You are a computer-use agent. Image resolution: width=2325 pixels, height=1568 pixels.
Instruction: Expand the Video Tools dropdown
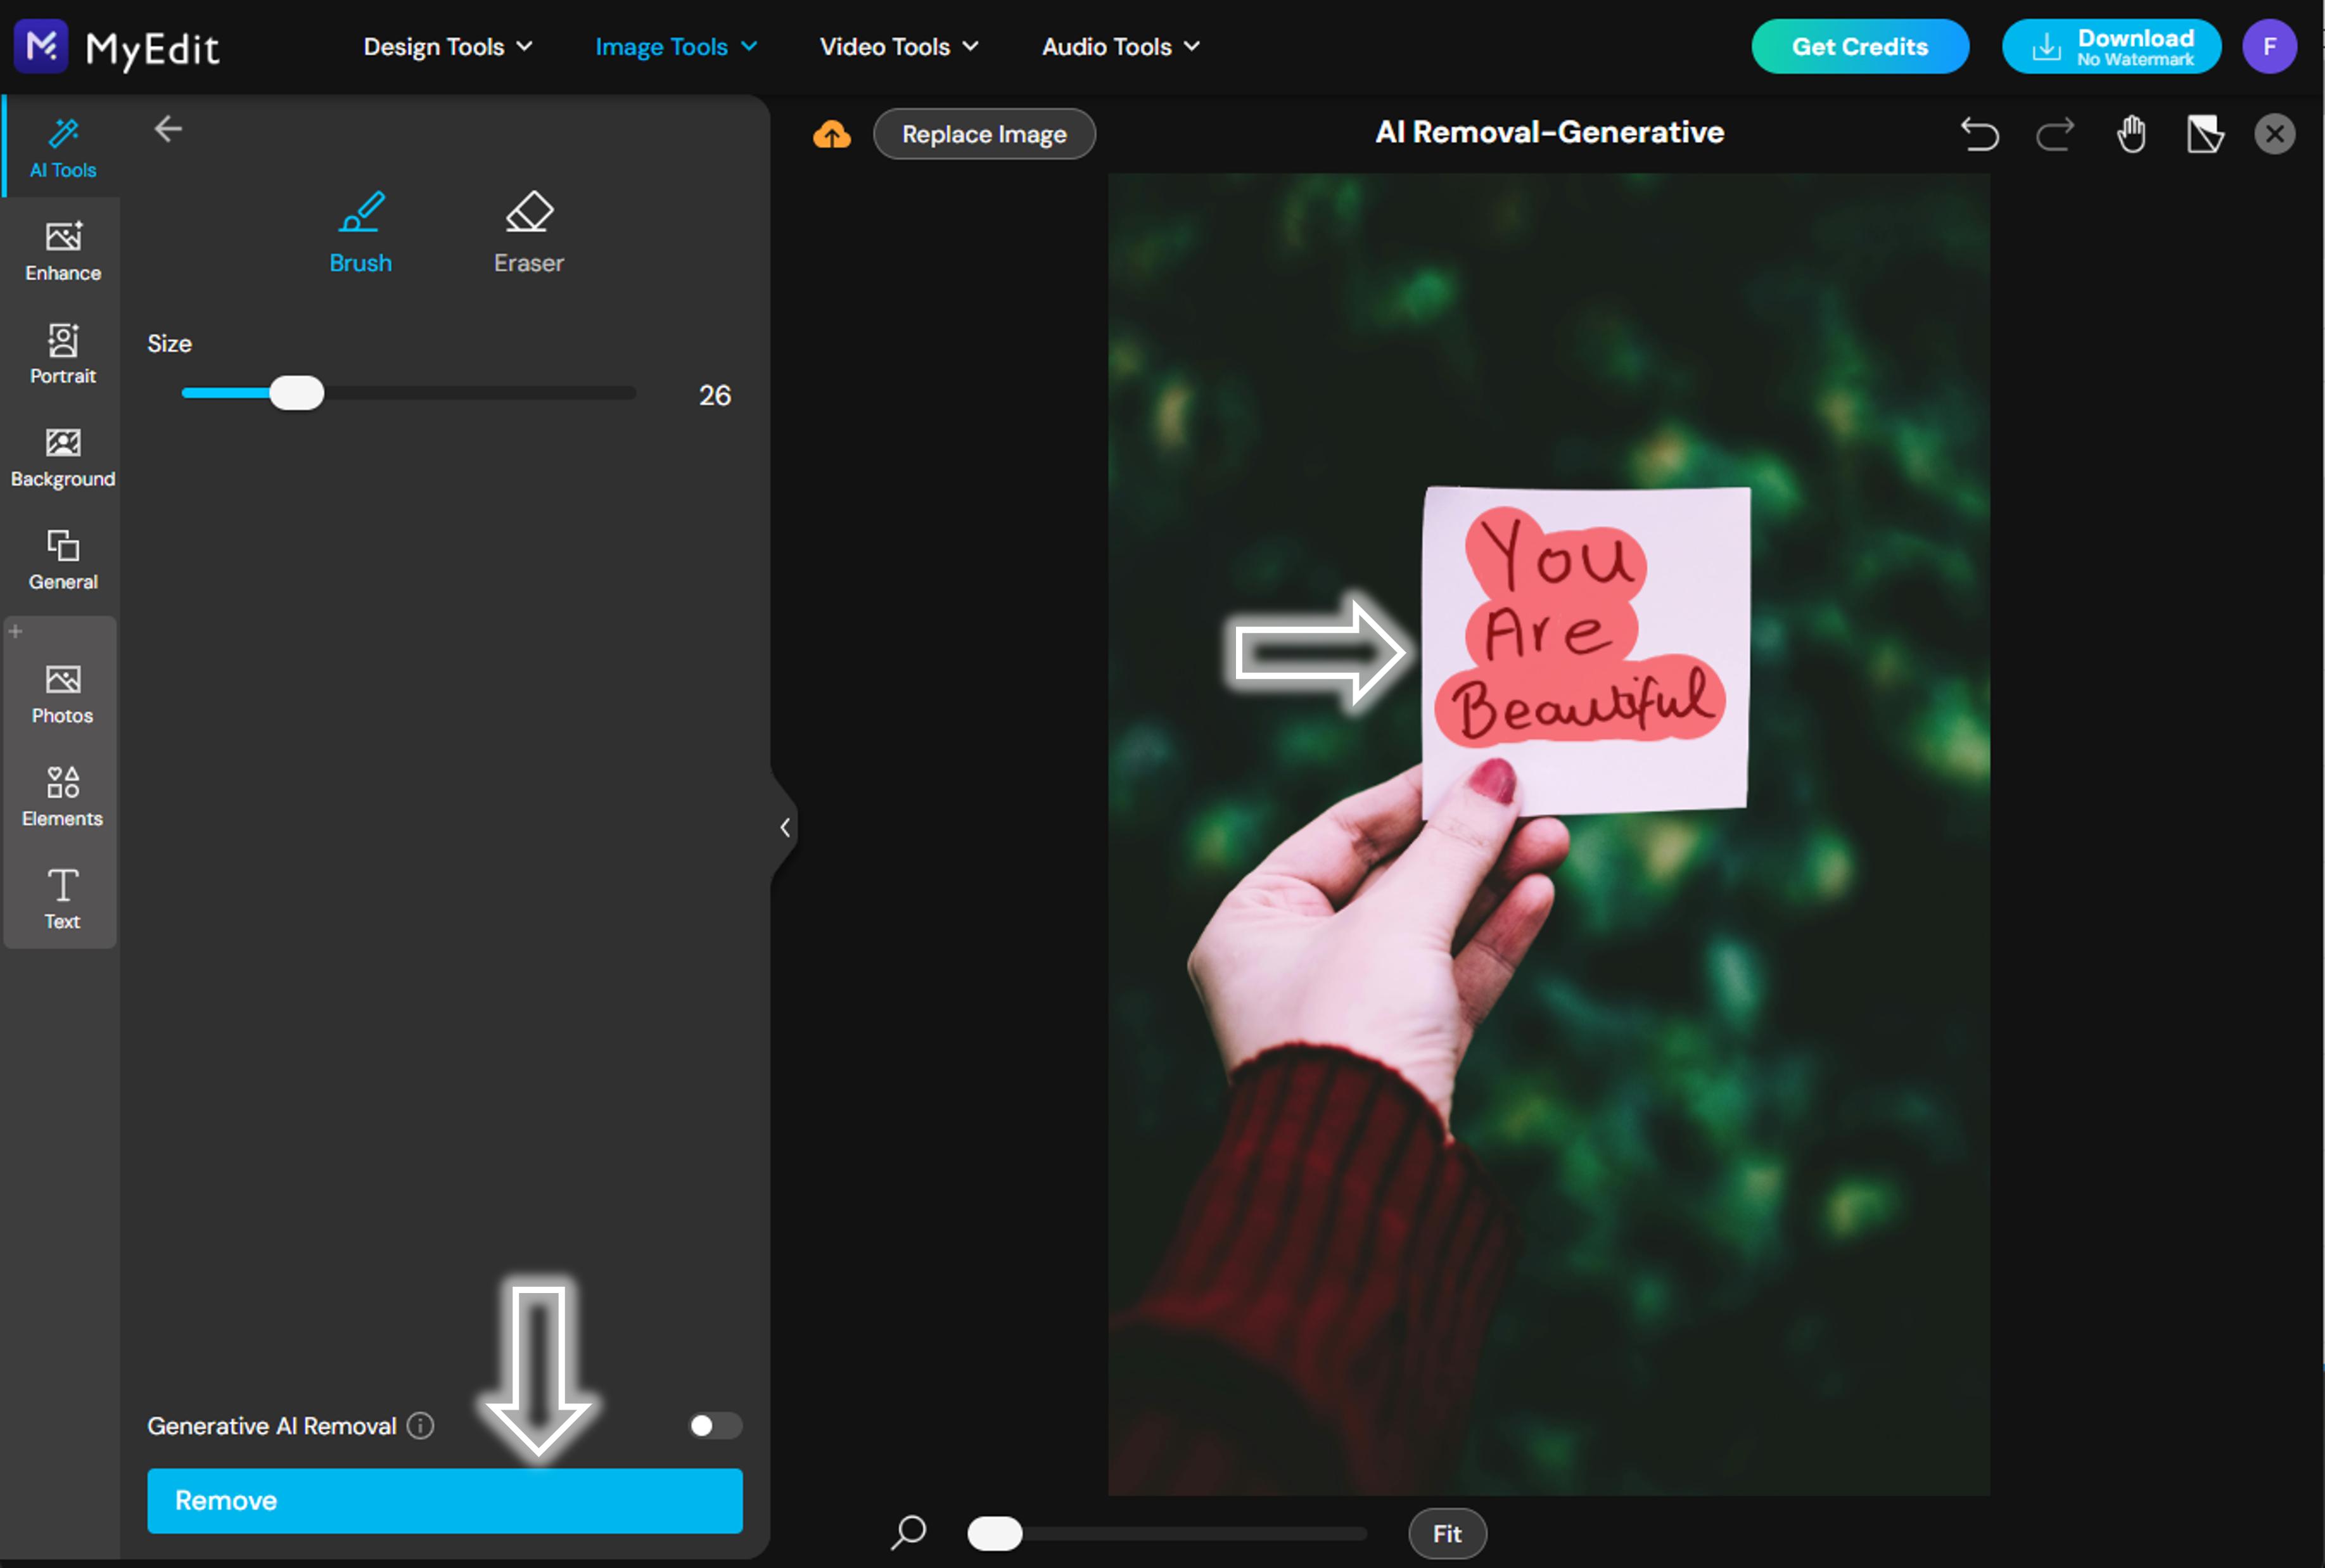click(898, 47)
